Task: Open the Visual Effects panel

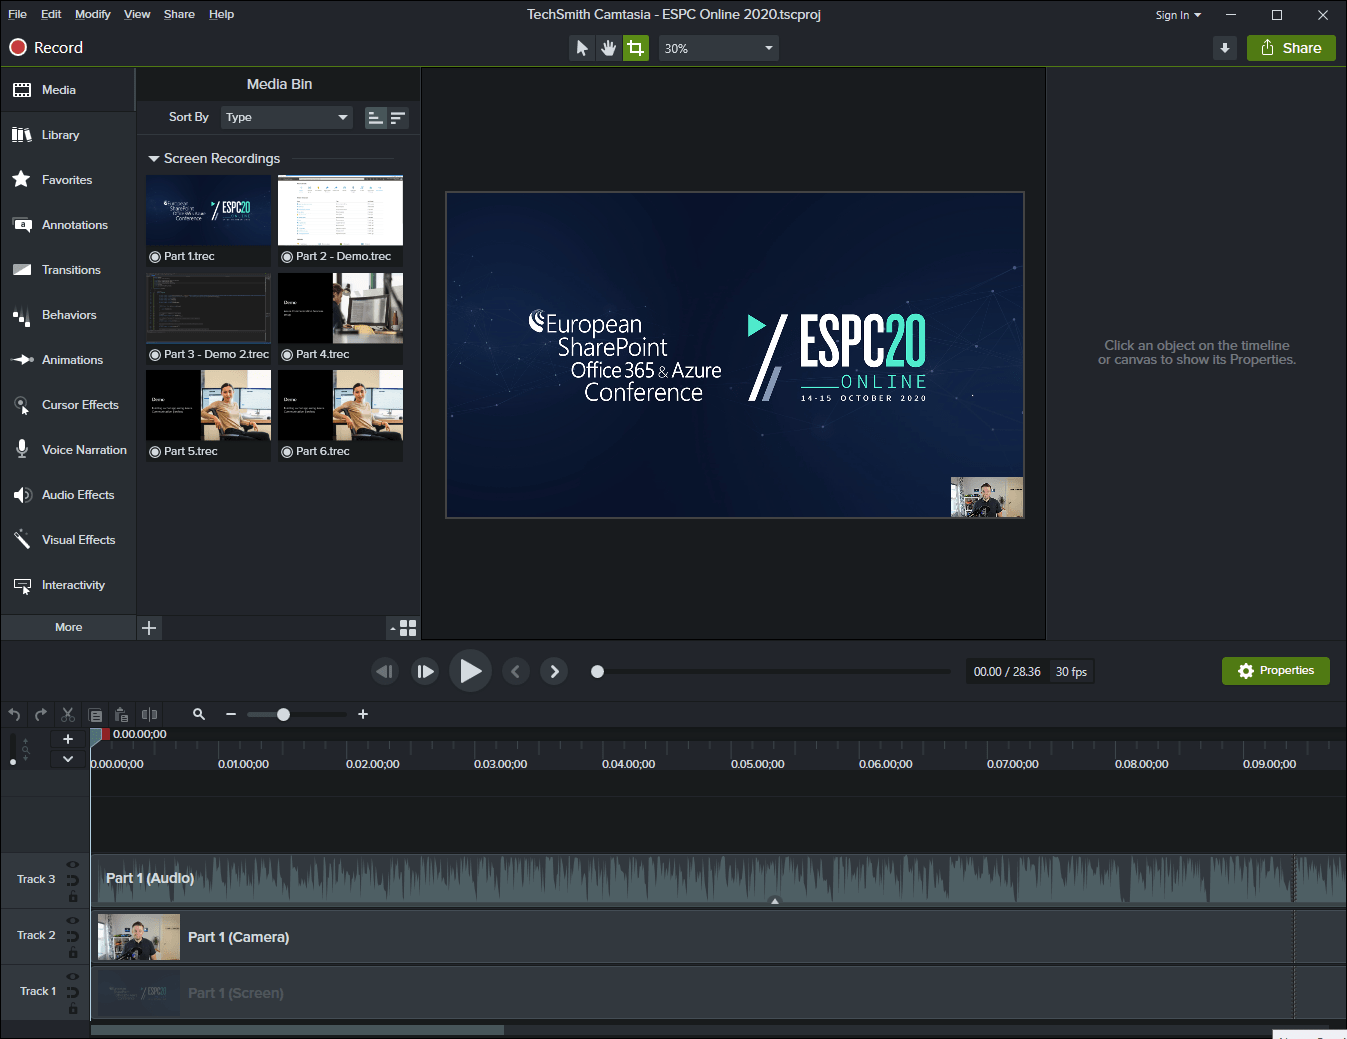Action: click(68, 540)
